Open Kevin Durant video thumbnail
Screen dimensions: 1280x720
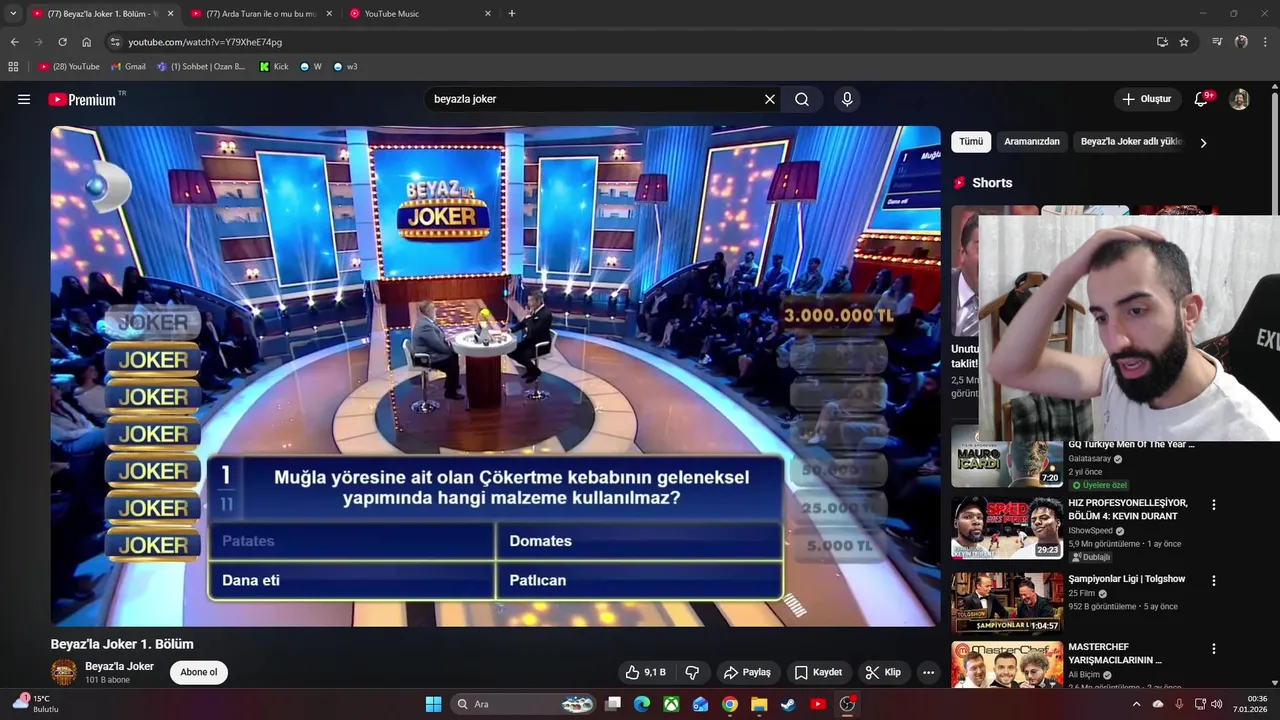coord(1007,528)
